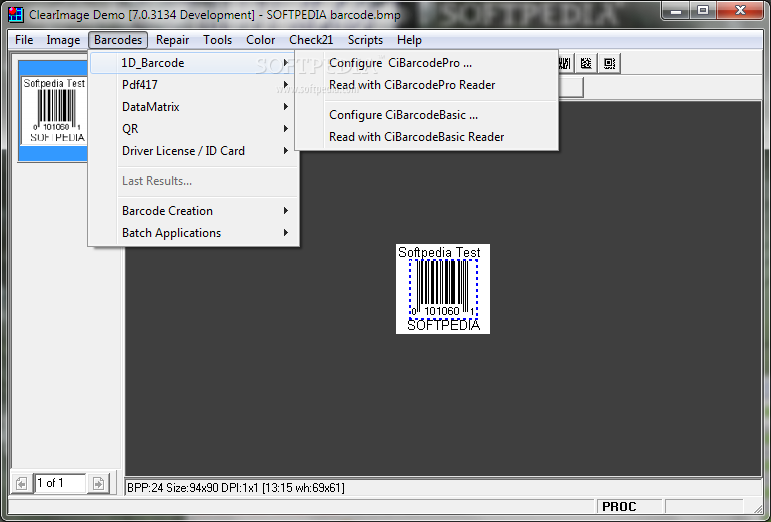Open the Color menu
This screenshot has height=522, width=771.
[261, 40]
